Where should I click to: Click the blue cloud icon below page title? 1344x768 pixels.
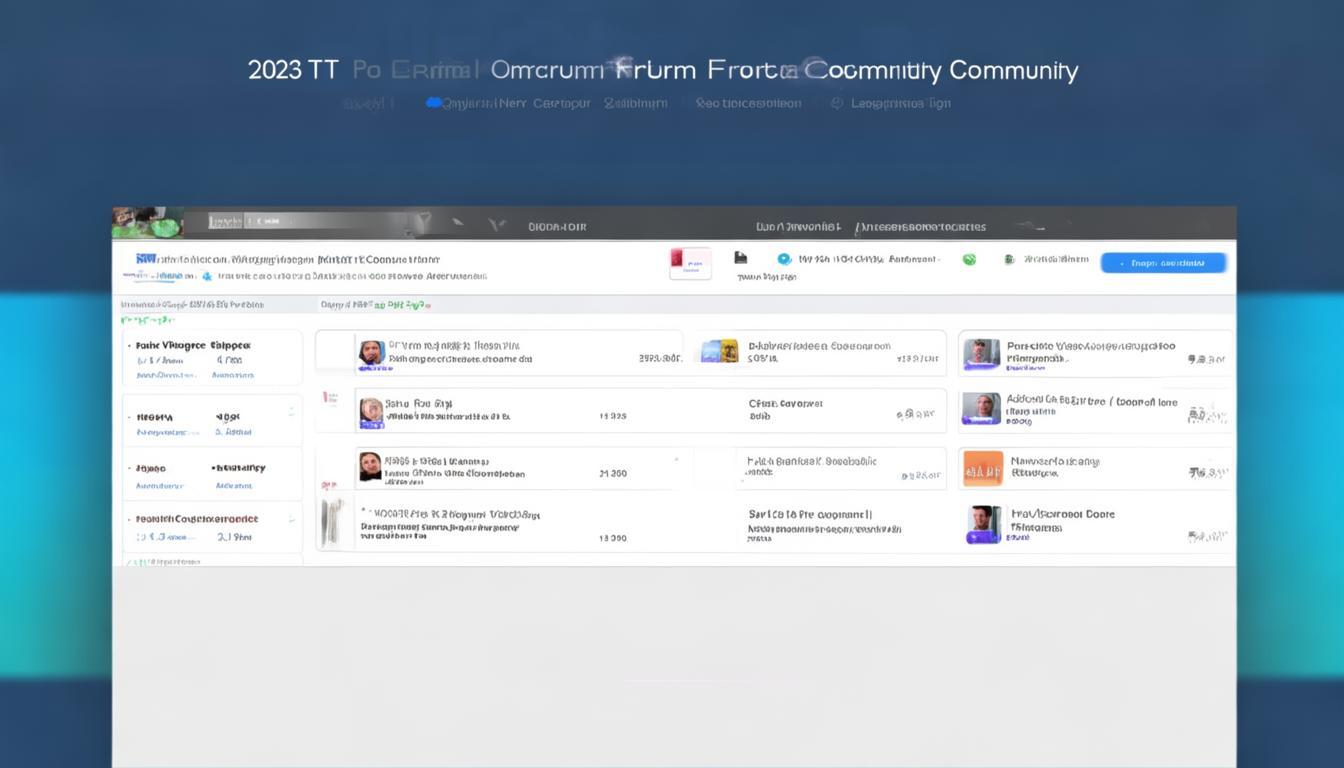pos(433,103)
